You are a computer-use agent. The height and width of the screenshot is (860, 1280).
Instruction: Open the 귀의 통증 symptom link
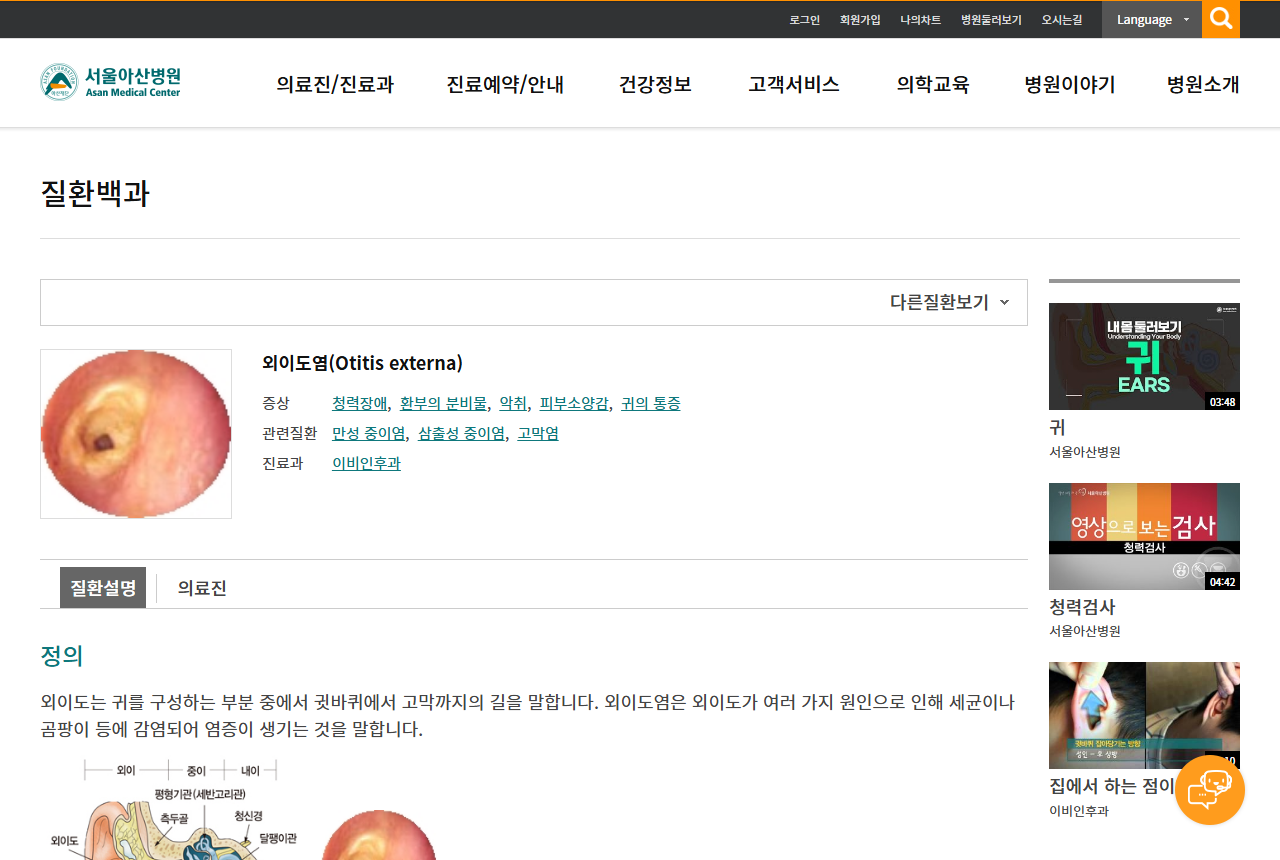(x=651, y=403)
